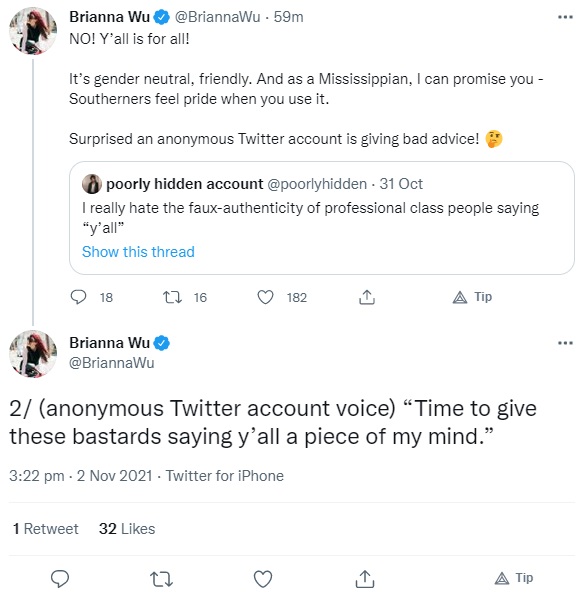586x598 pixels.
Task: Reply to the second tweet in thread
Action: [x=60, y=579]
